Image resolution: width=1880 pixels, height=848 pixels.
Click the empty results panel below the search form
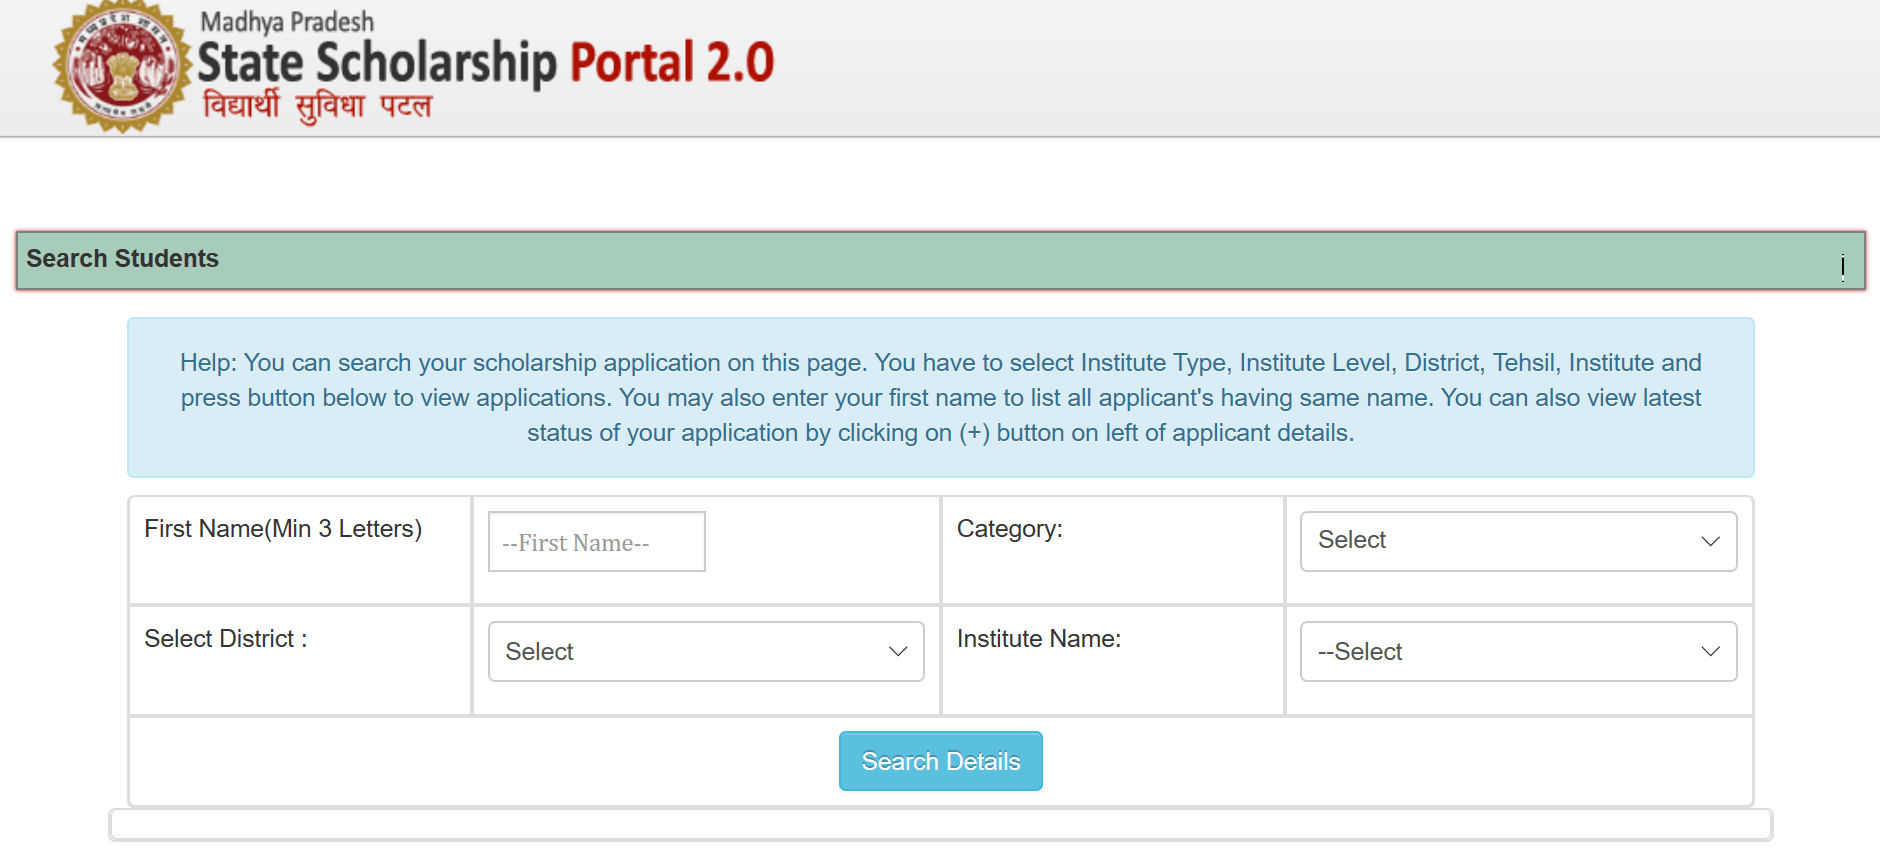[940, 825]
